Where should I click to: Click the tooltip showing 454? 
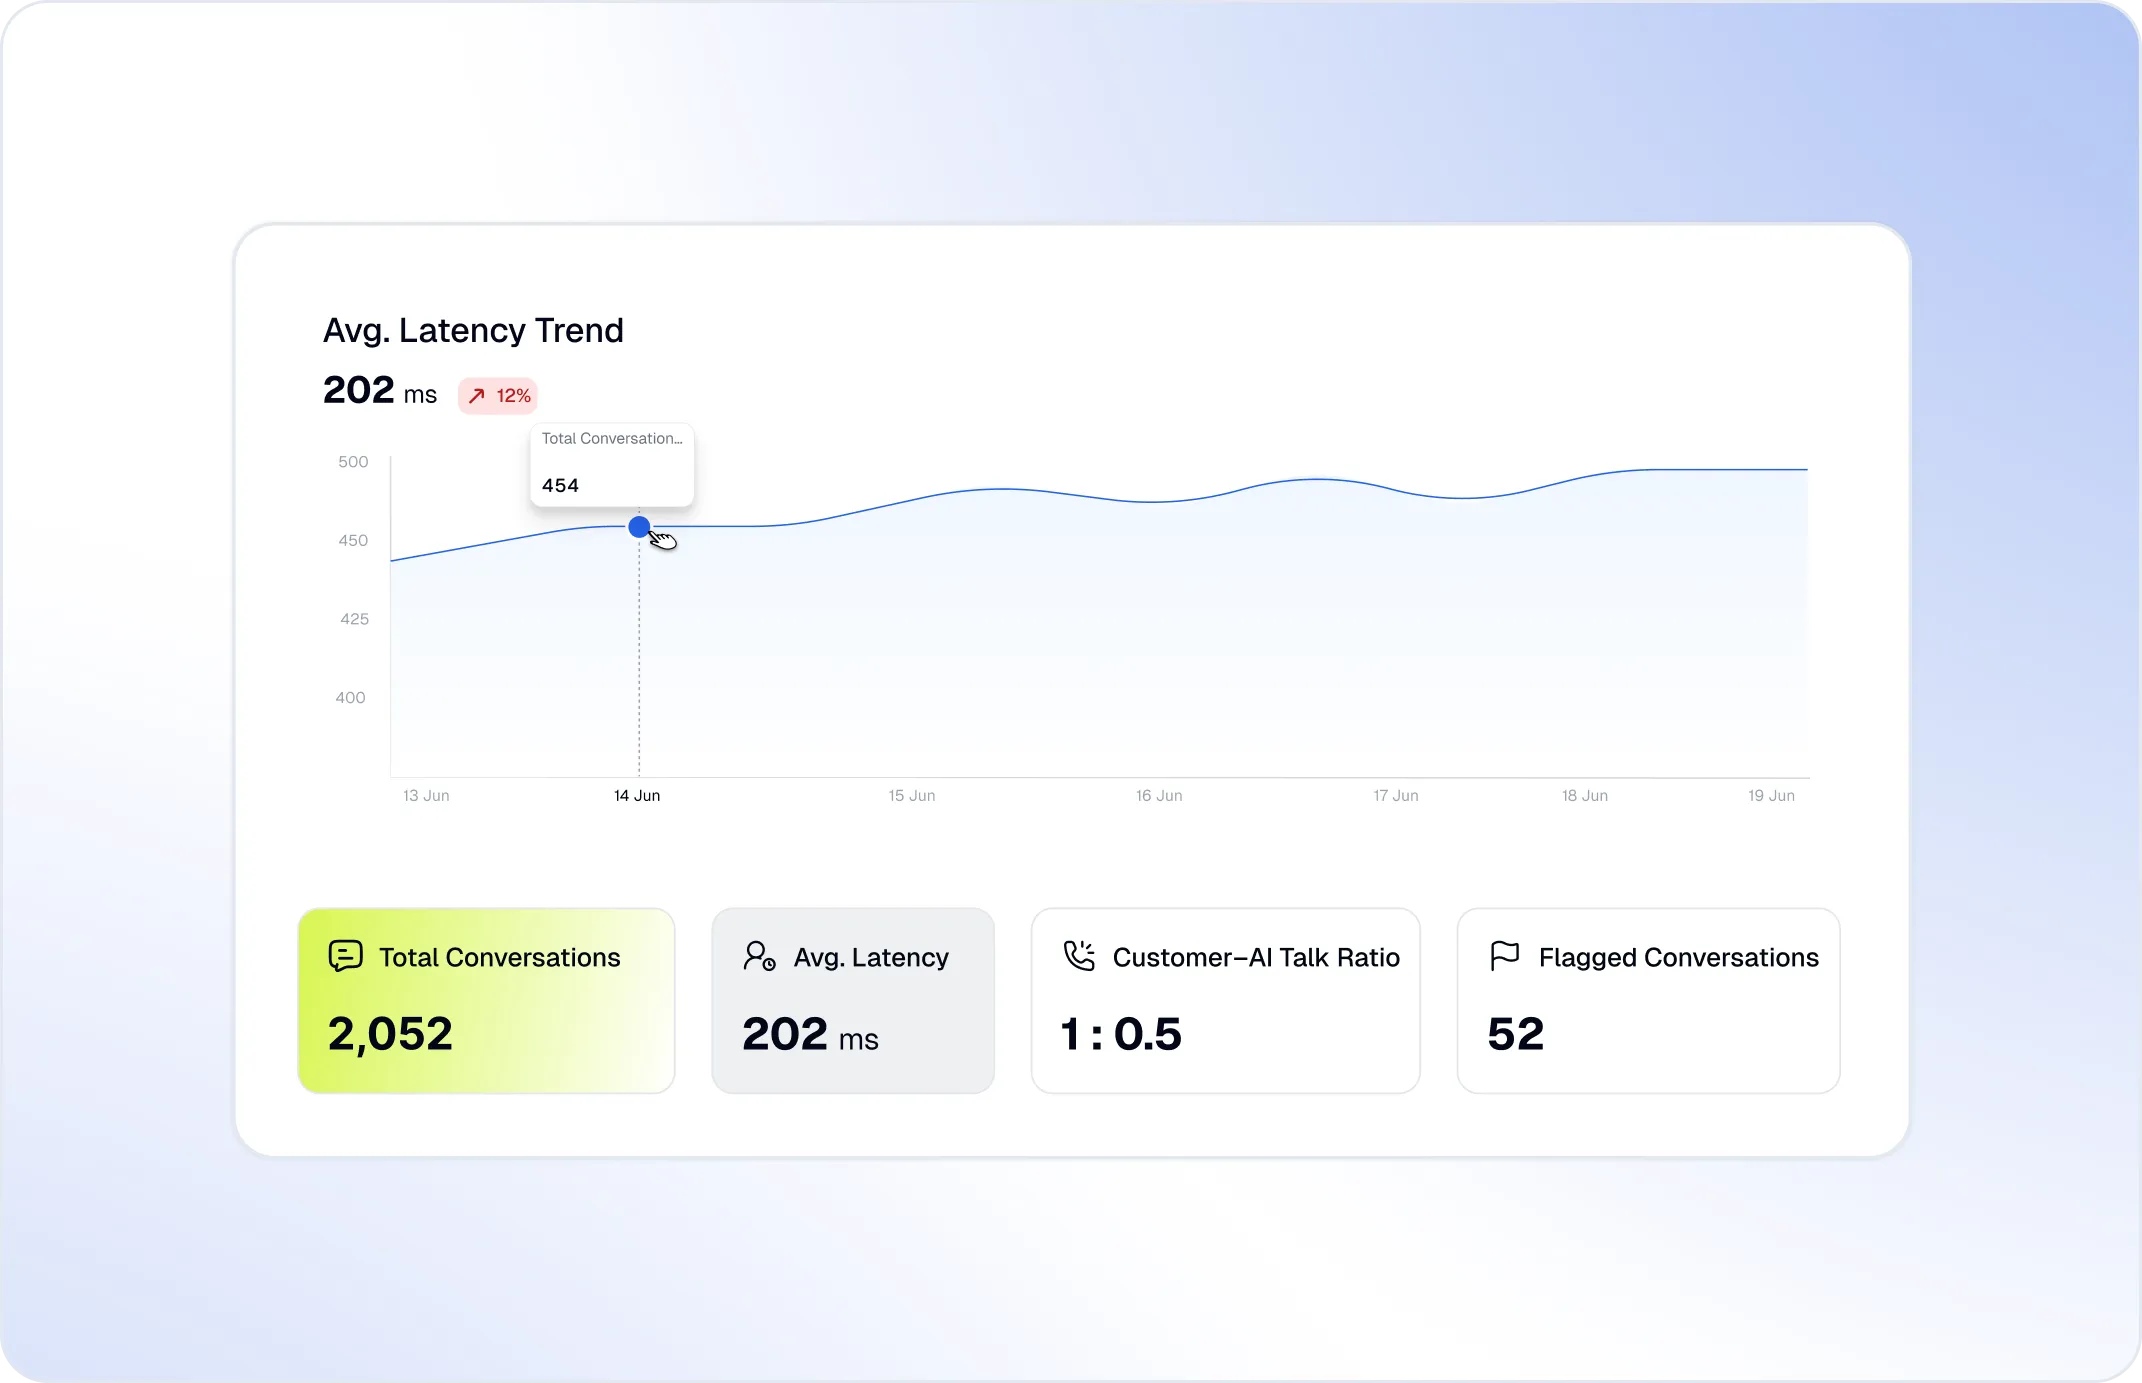(x=611, y=464)
